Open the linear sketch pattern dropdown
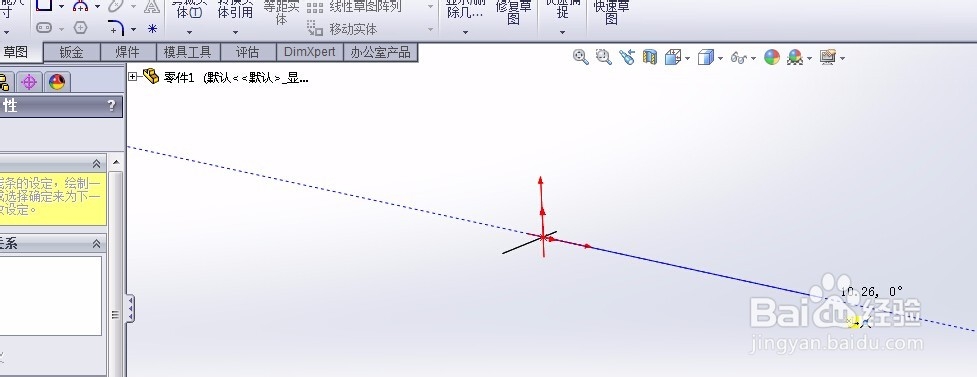The height and width of the screenshot is (377, 977). tap(430, 7)
